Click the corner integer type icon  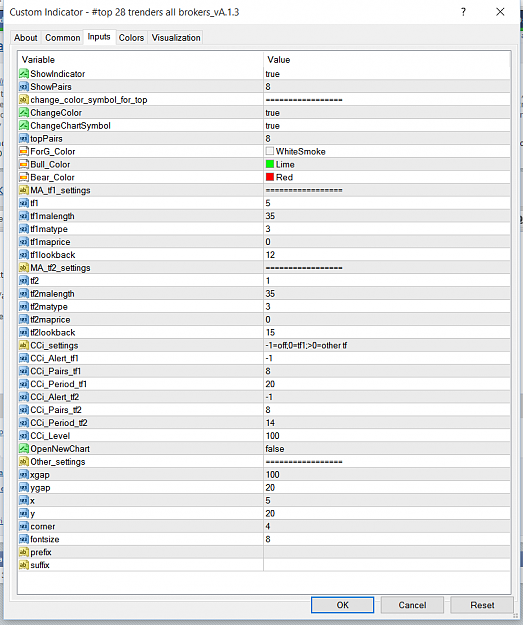pyautogui.click(x=24, y=526)
